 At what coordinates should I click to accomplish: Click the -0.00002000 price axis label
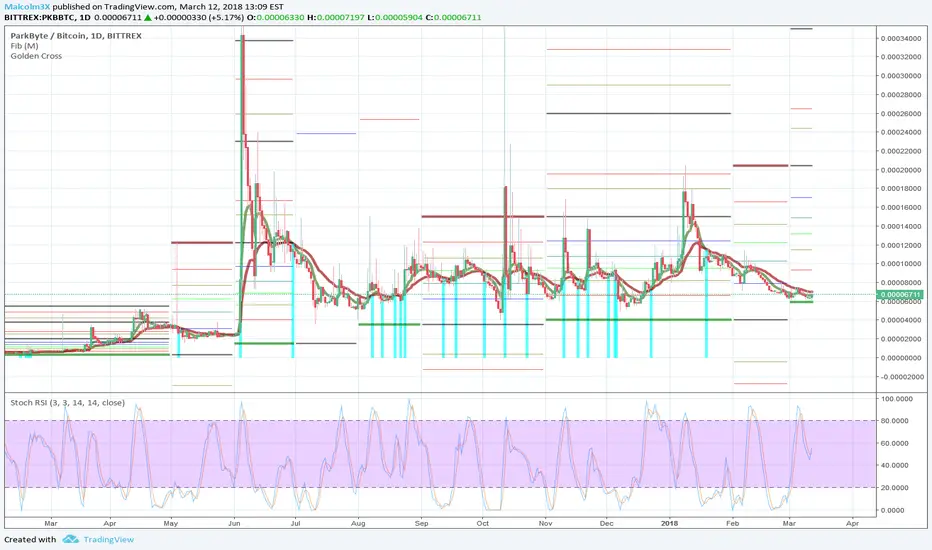pos(902,377)
